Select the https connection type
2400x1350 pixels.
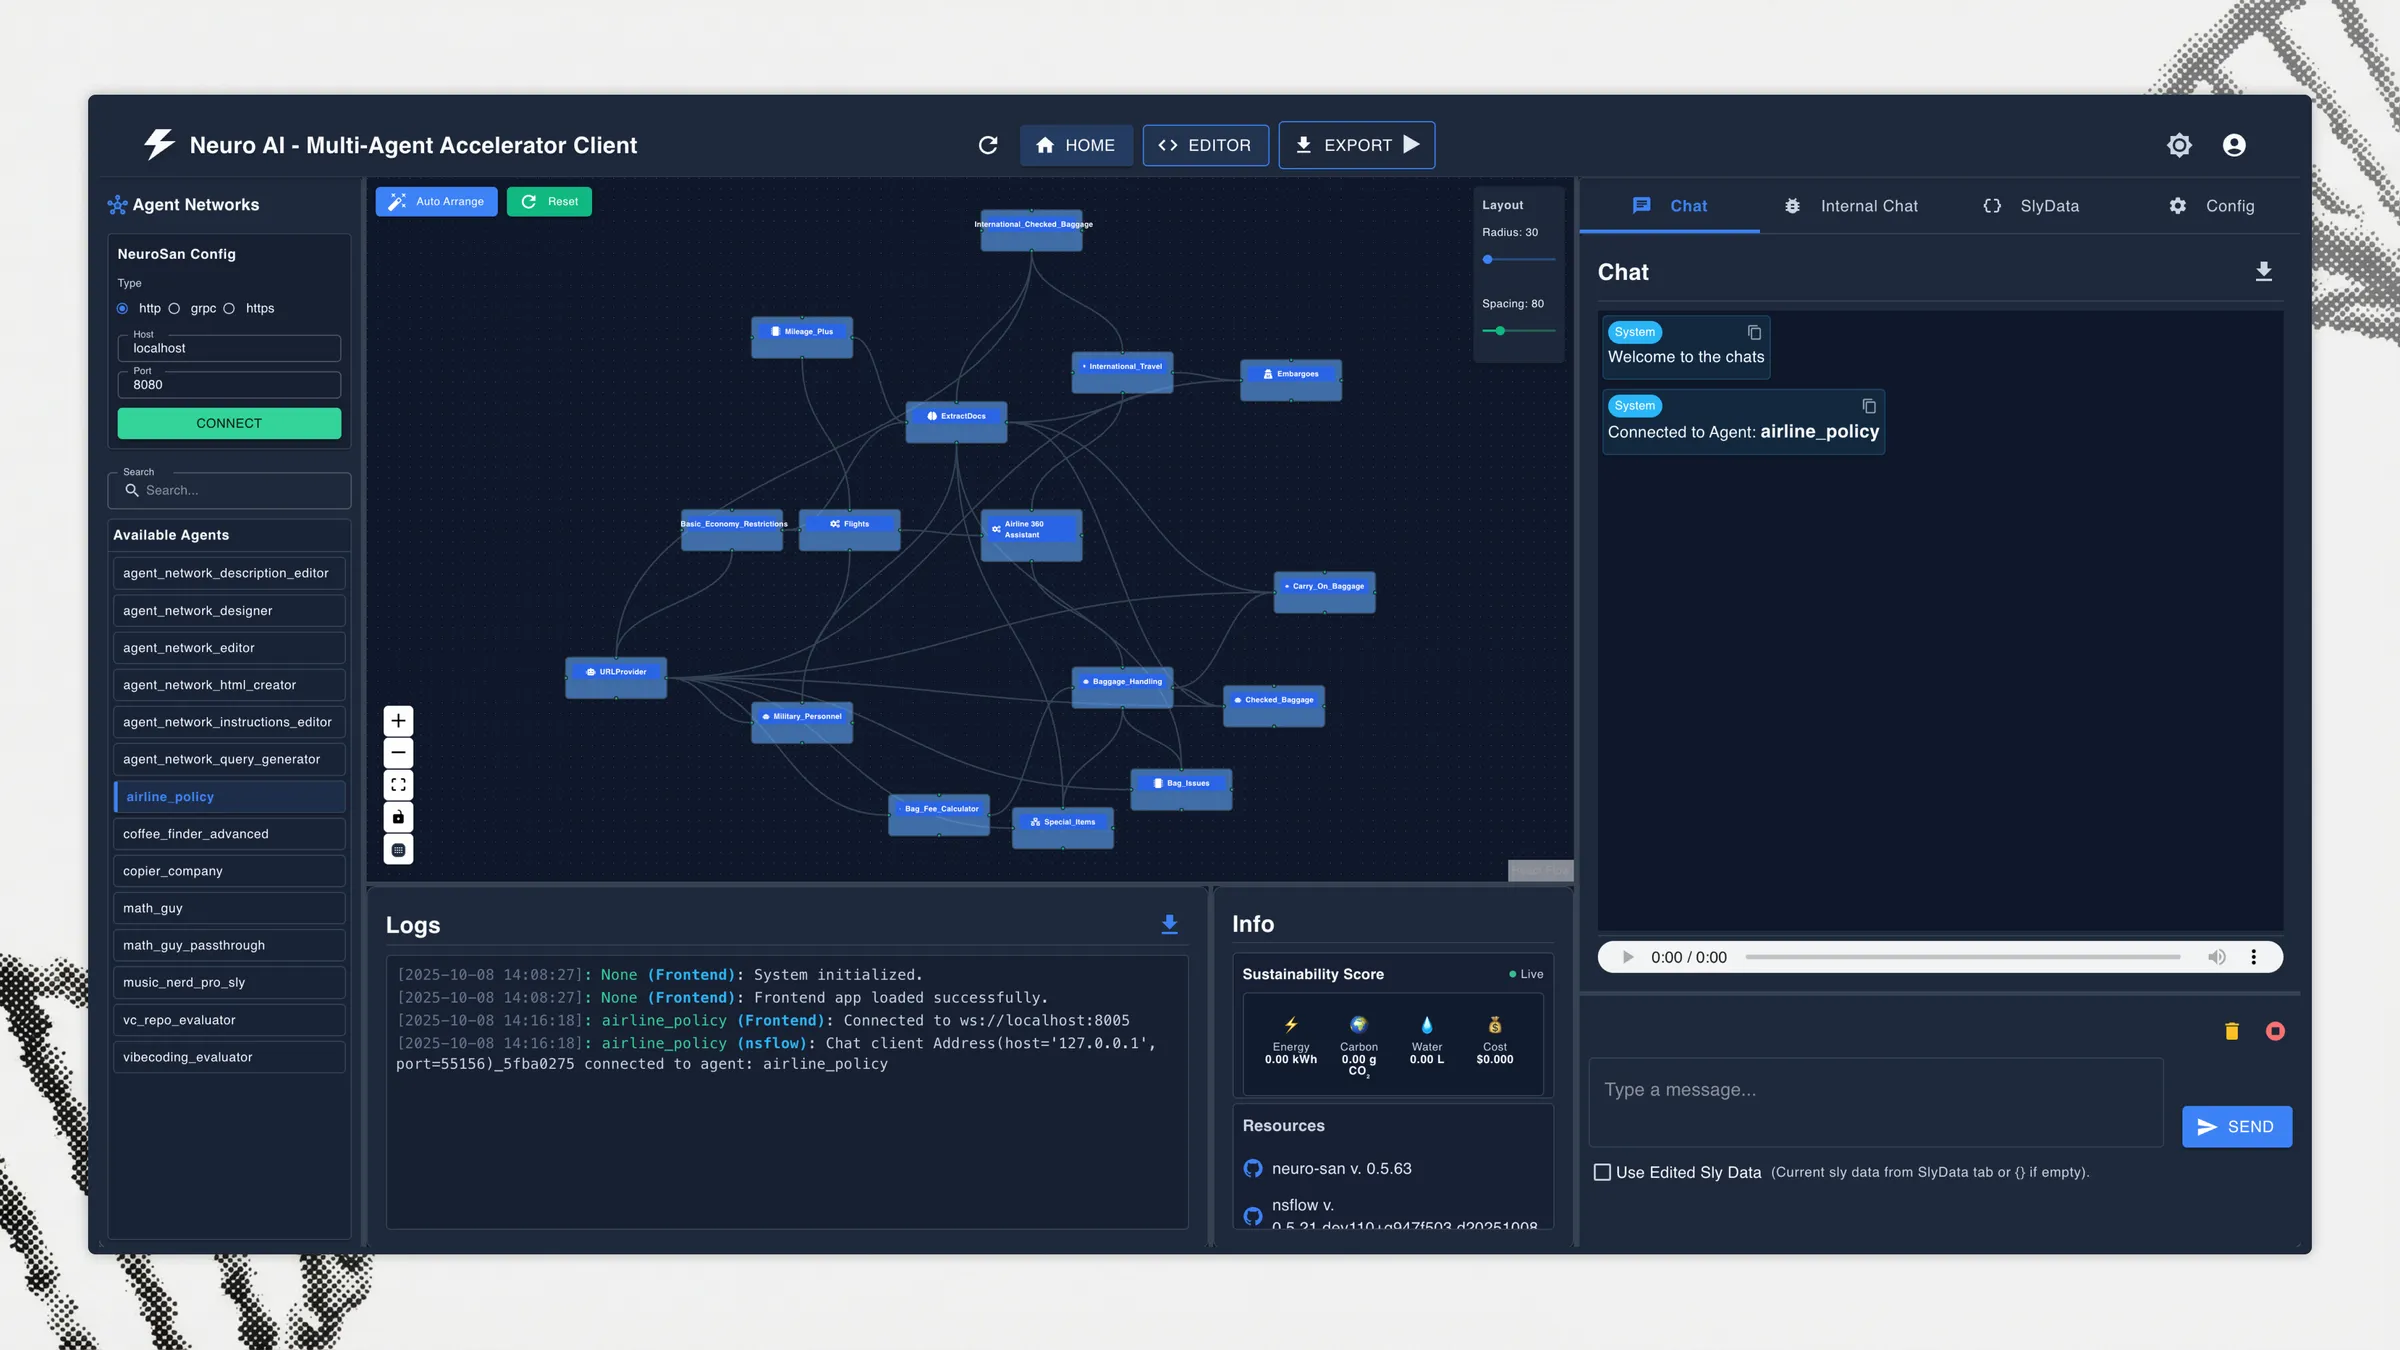[229, 309]
